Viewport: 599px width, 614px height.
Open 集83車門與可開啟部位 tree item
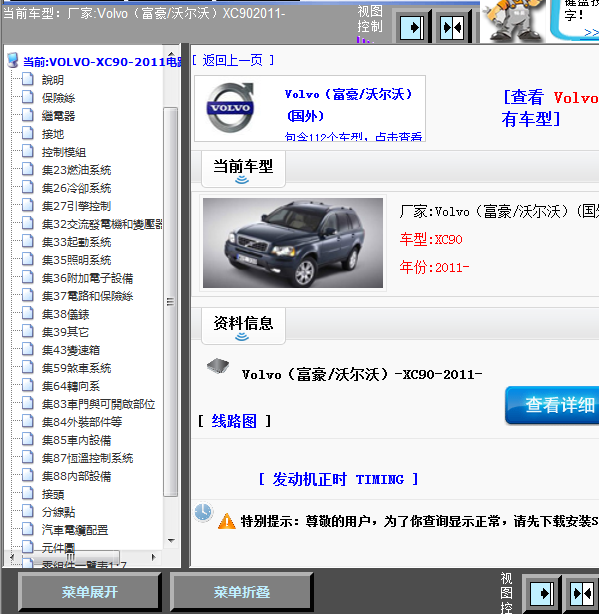pyautogui.click(x=98, y=404)
